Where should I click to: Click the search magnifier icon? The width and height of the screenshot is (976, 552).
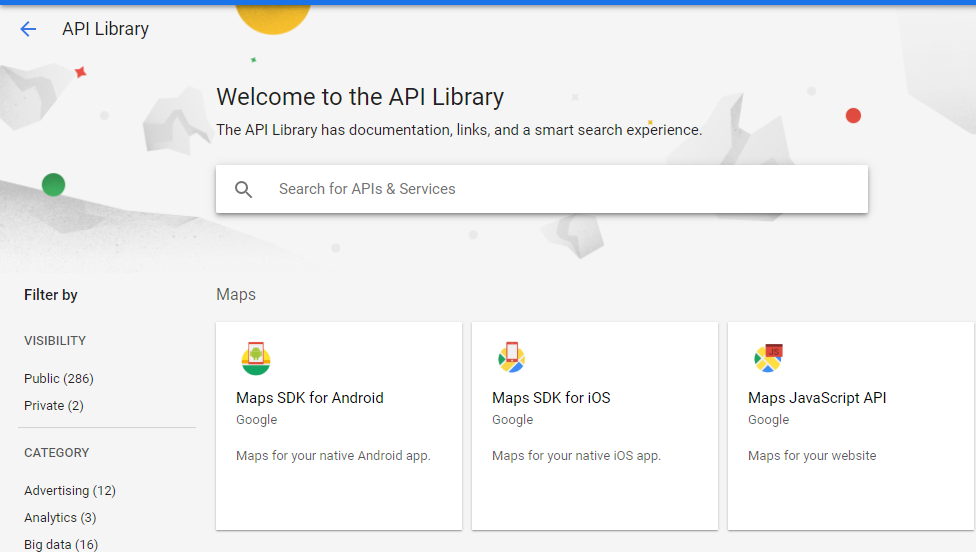pyautogui.click(x=244, y=189)
